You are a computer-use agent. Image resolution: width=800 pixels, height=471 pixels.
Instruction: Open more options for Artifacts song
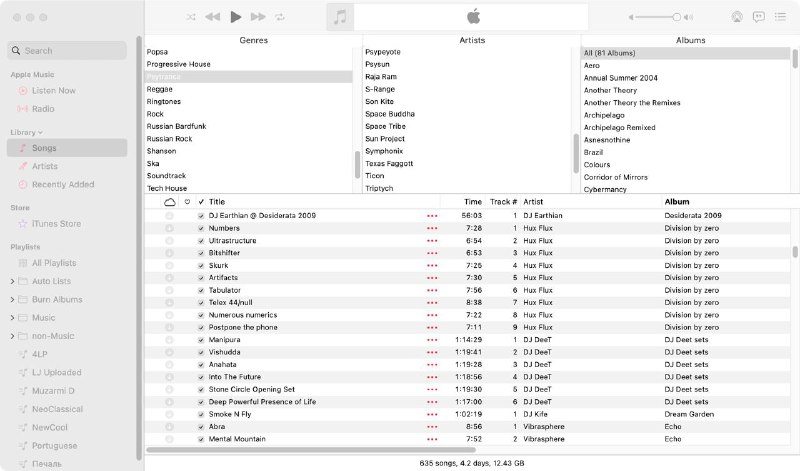click(x=432, y=278)
